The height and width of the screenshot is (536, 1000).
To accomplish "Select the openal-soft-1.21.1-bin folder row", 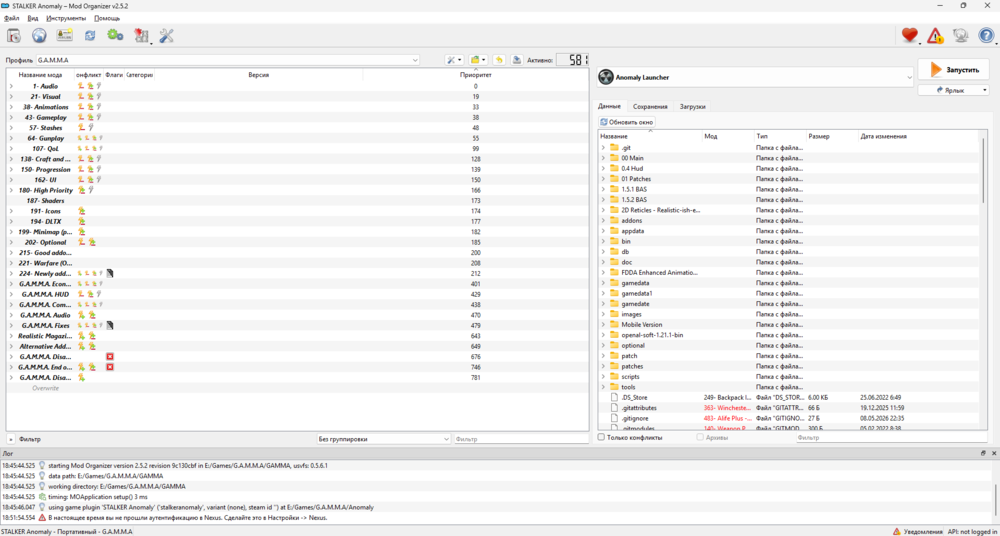I will coord(788,335).
